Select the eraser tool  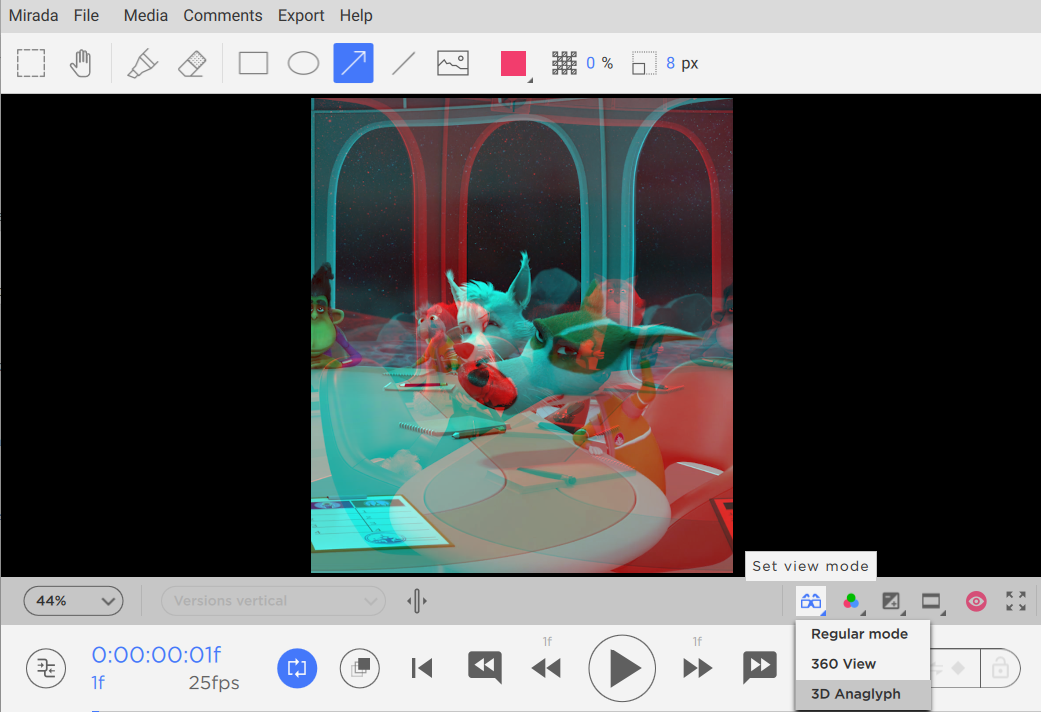193,64
